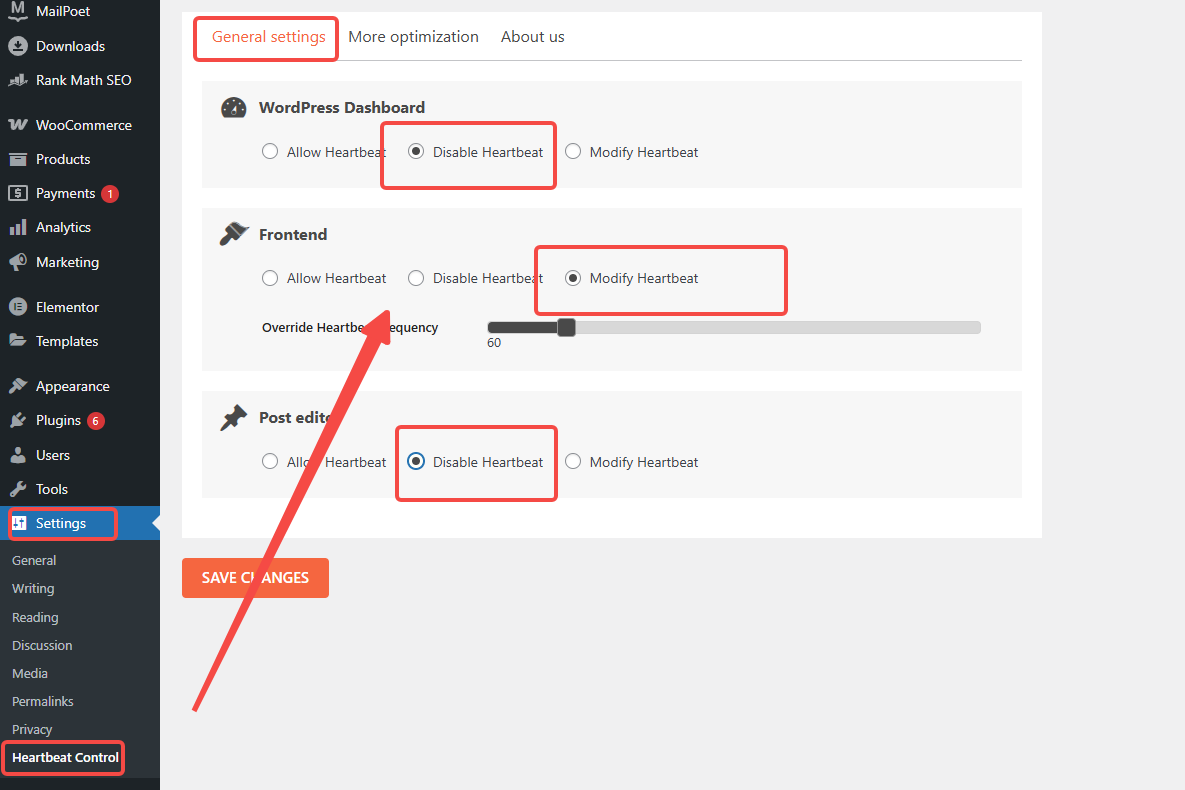Select Modify Heartbeat for WordPress Dashboard
The width and height of the screenshot is (1185, 790).
(573, 151)
